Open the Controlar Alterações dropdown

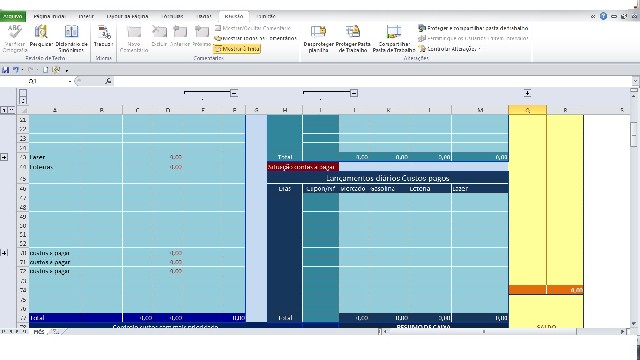coord(449,49)
